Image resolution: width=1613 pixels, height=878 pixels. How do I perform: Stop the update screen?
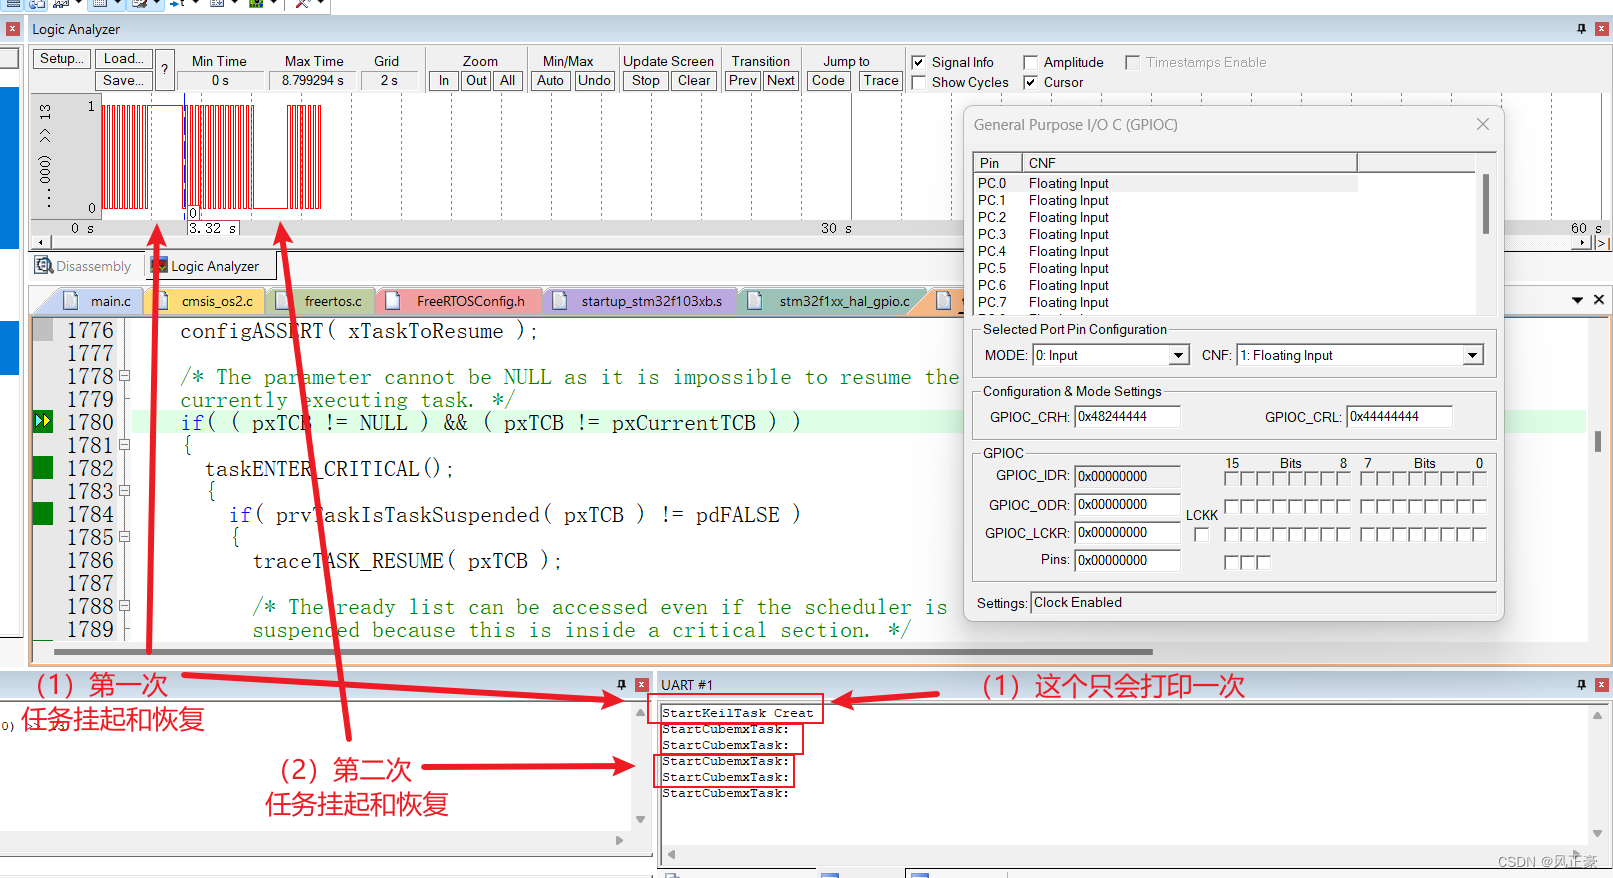coord(646,81)
